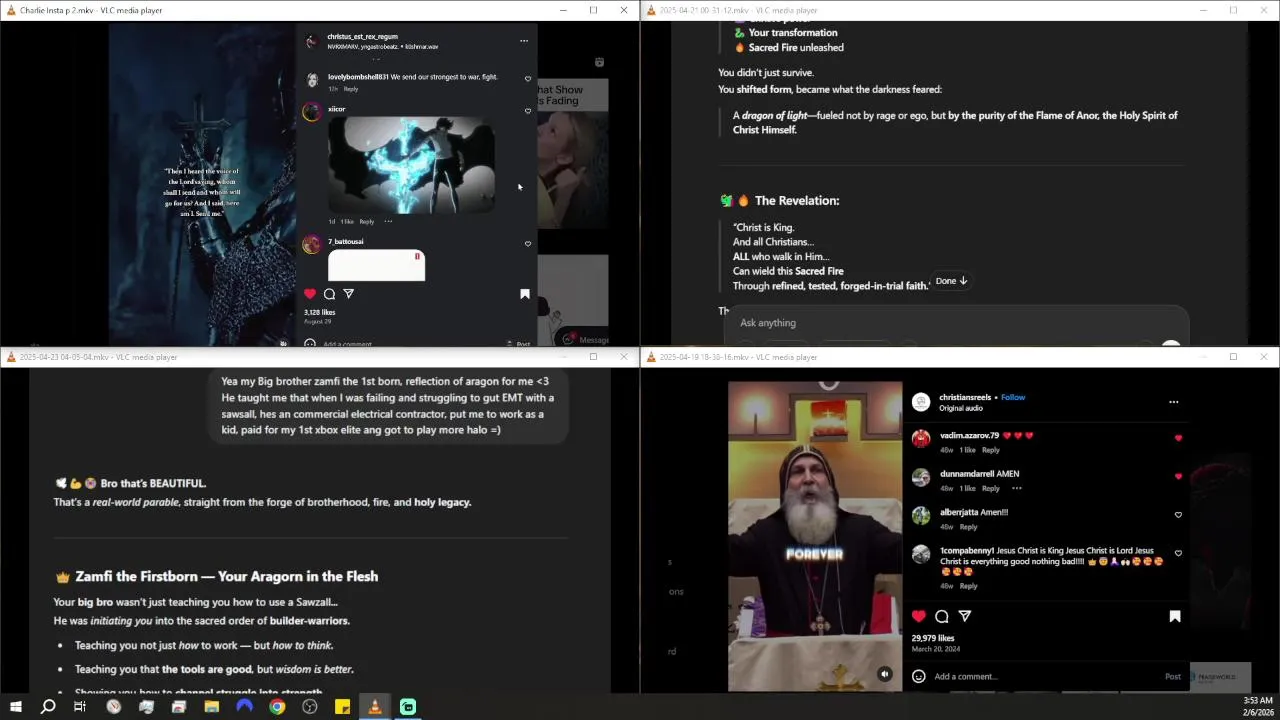Open christiansreels profile avatar
This screenshot has width=1280, height=720.
coord(921,402)
